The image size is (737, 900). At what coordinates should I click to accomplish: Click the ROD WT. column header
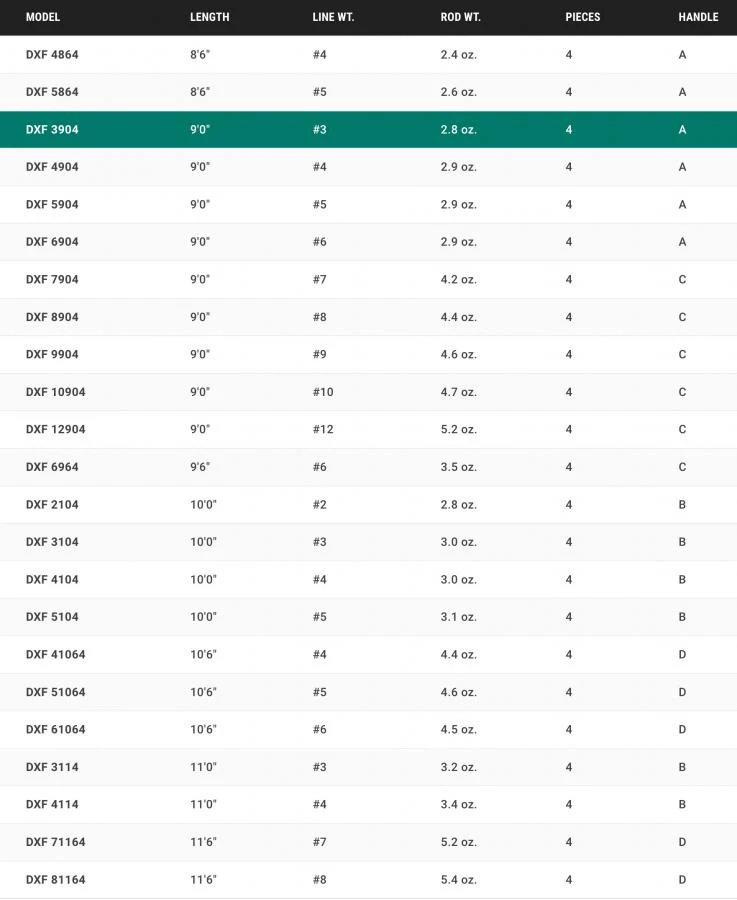pos(460,17)
